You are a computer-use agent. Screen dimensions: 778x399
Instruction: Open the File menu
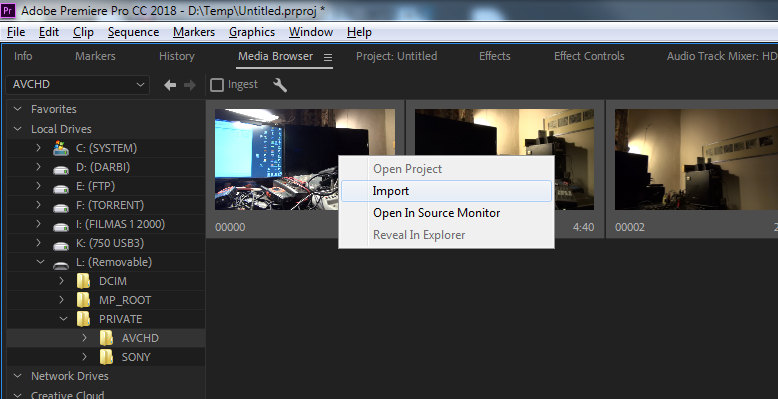16,32
